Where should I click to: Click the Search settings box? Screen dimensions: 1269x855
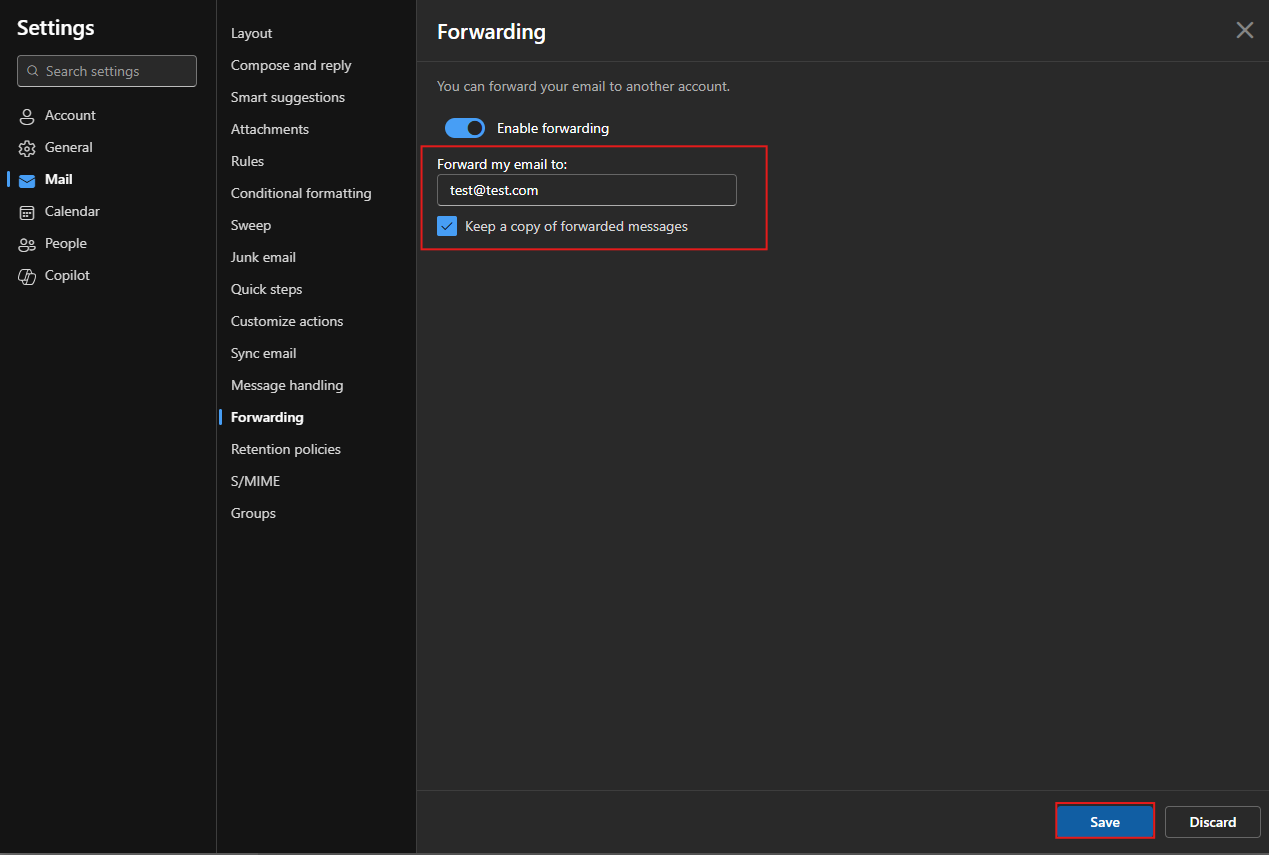pos(115,71)
